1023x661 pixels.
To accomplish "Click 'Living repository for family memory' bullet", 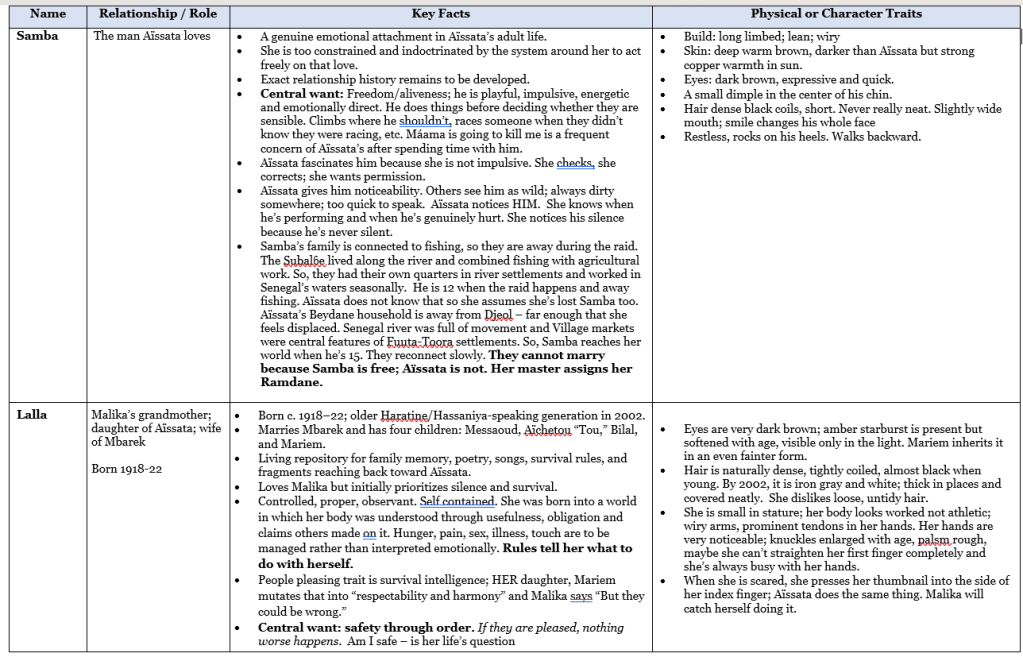I will coord(442,458).
